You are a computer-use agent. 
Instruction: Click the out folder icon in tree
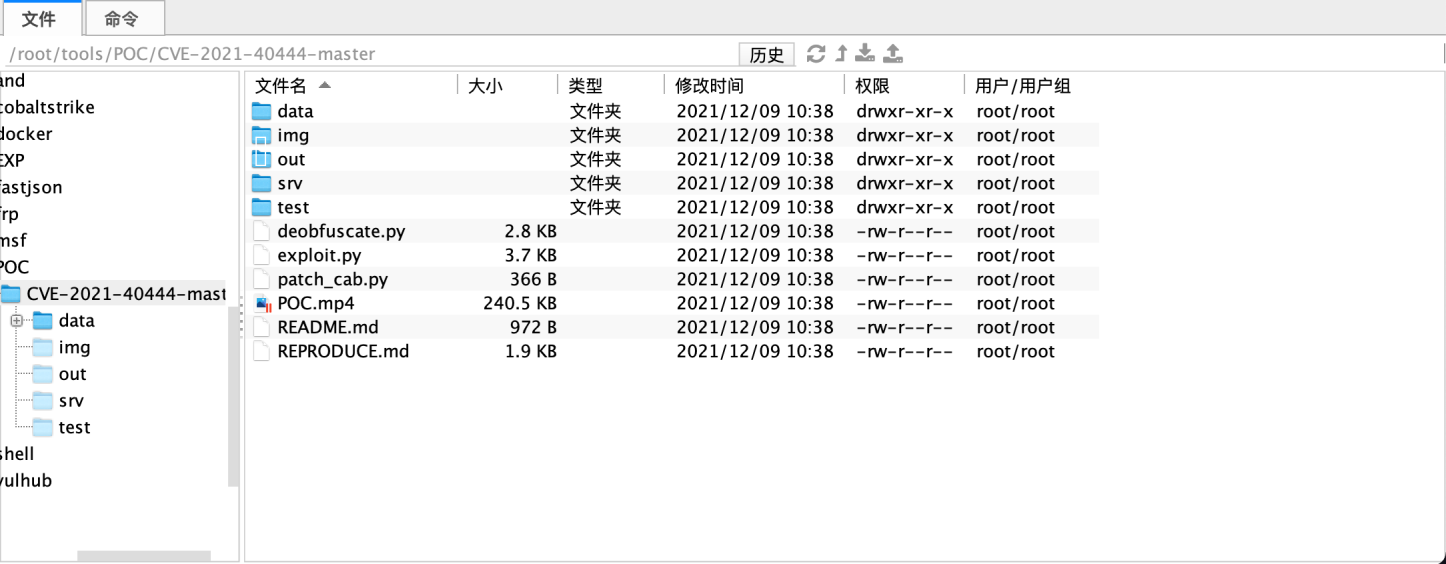coord(42,374)
